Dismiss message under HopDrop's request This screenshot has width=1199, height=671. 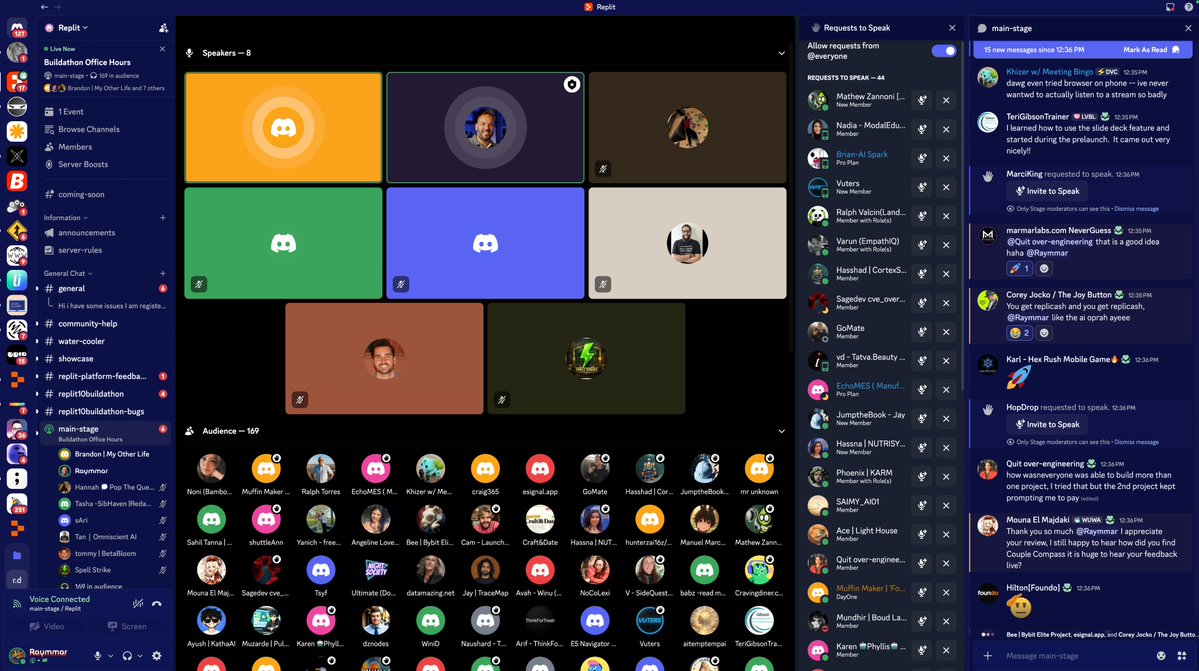click(1136, 442)
